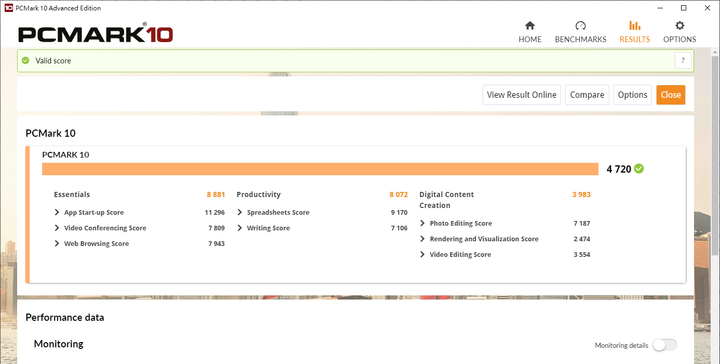Click the overall score 4 720

[x=619, y=169]
